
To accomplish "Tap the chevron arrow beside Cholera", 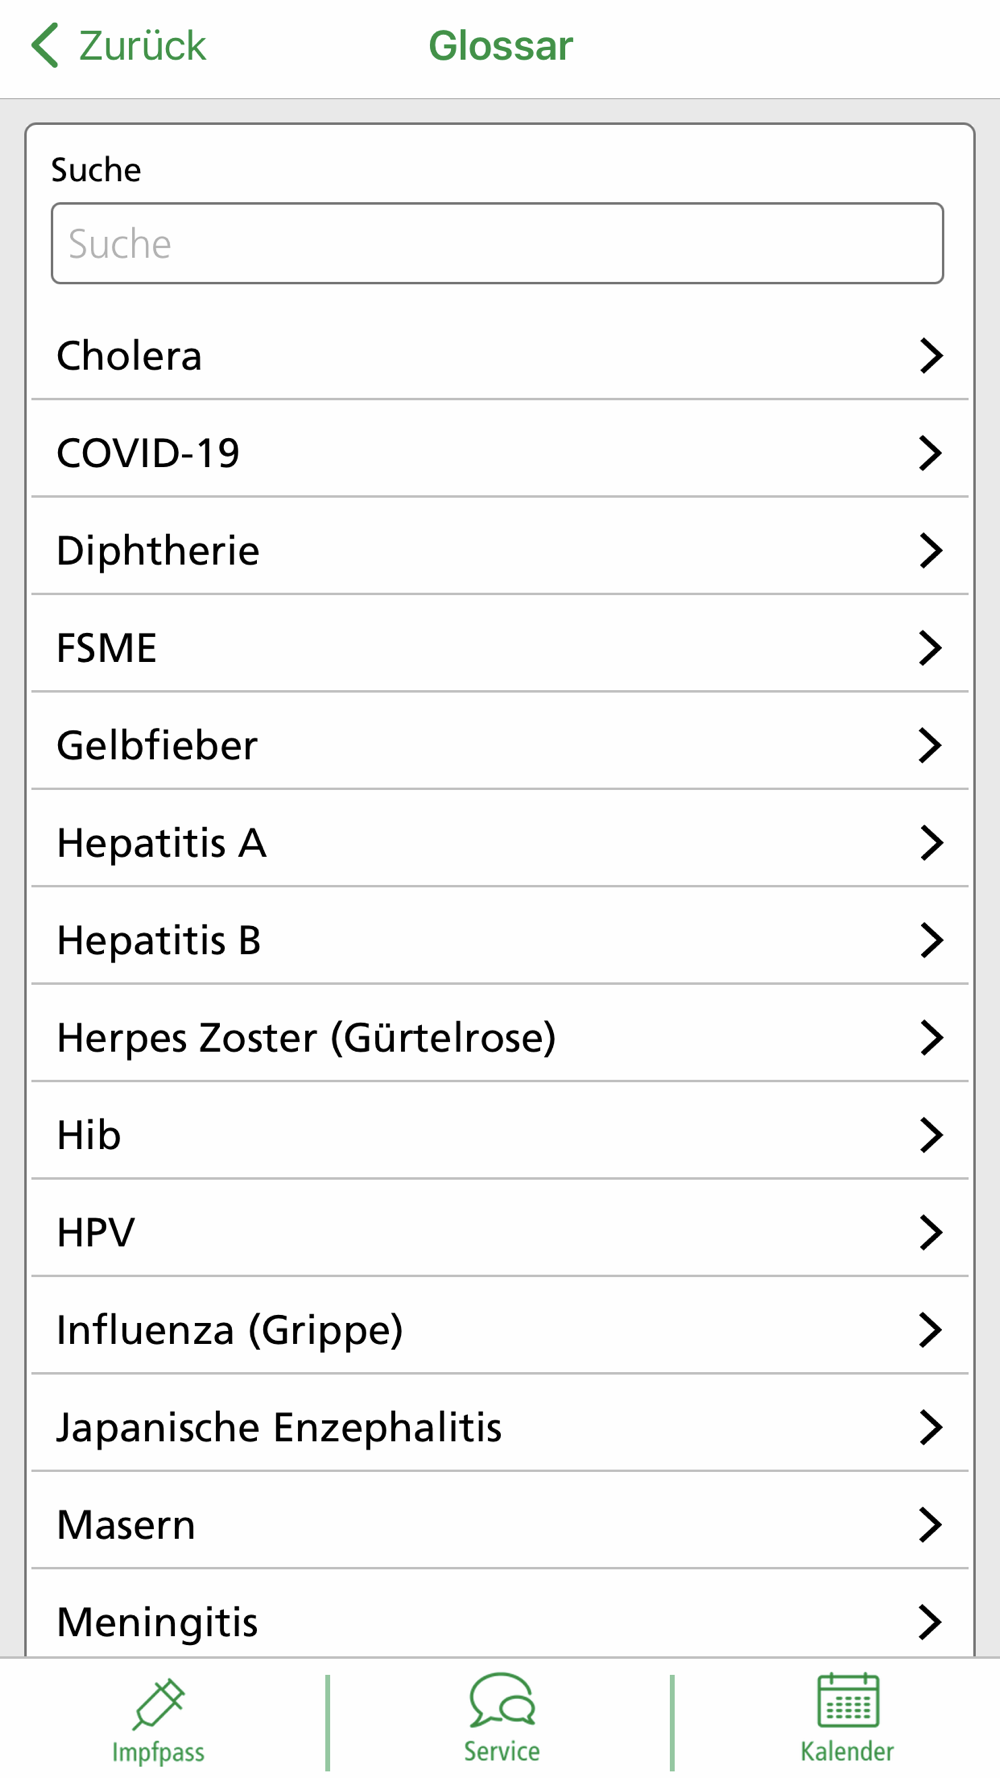I will tap(930, 356).
